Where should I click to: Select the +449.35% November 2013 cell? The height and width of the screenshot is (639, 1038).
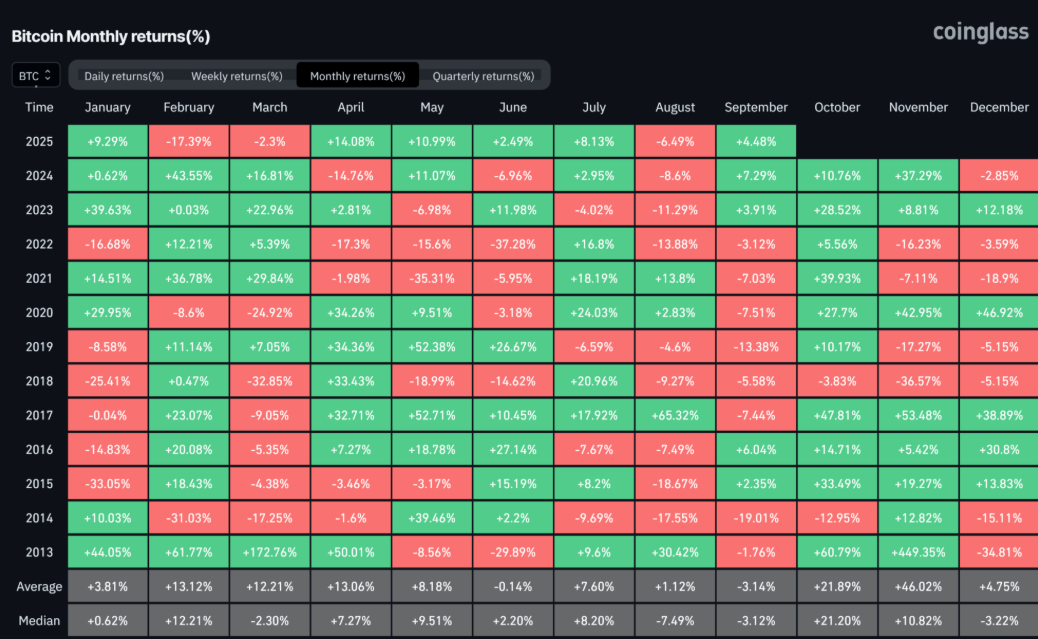tap(918, 551)
